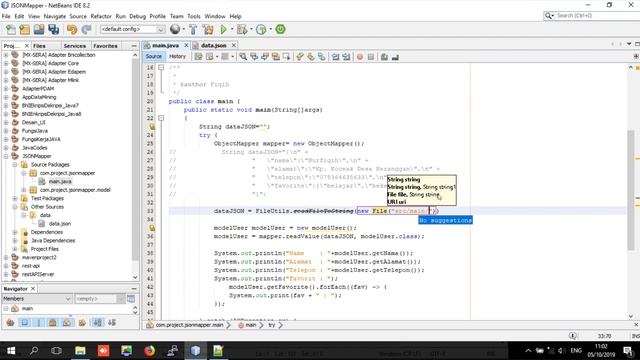The height and width of the screenshot is (360, 640).
Task: Click the Uncomment icon at editor toolbar end
Action: pyautogui.click(x=395, y=57)
